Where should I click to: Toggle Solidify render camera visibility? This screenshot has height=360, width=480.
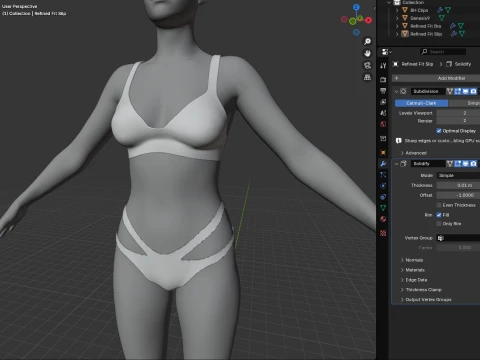point(473,164)
